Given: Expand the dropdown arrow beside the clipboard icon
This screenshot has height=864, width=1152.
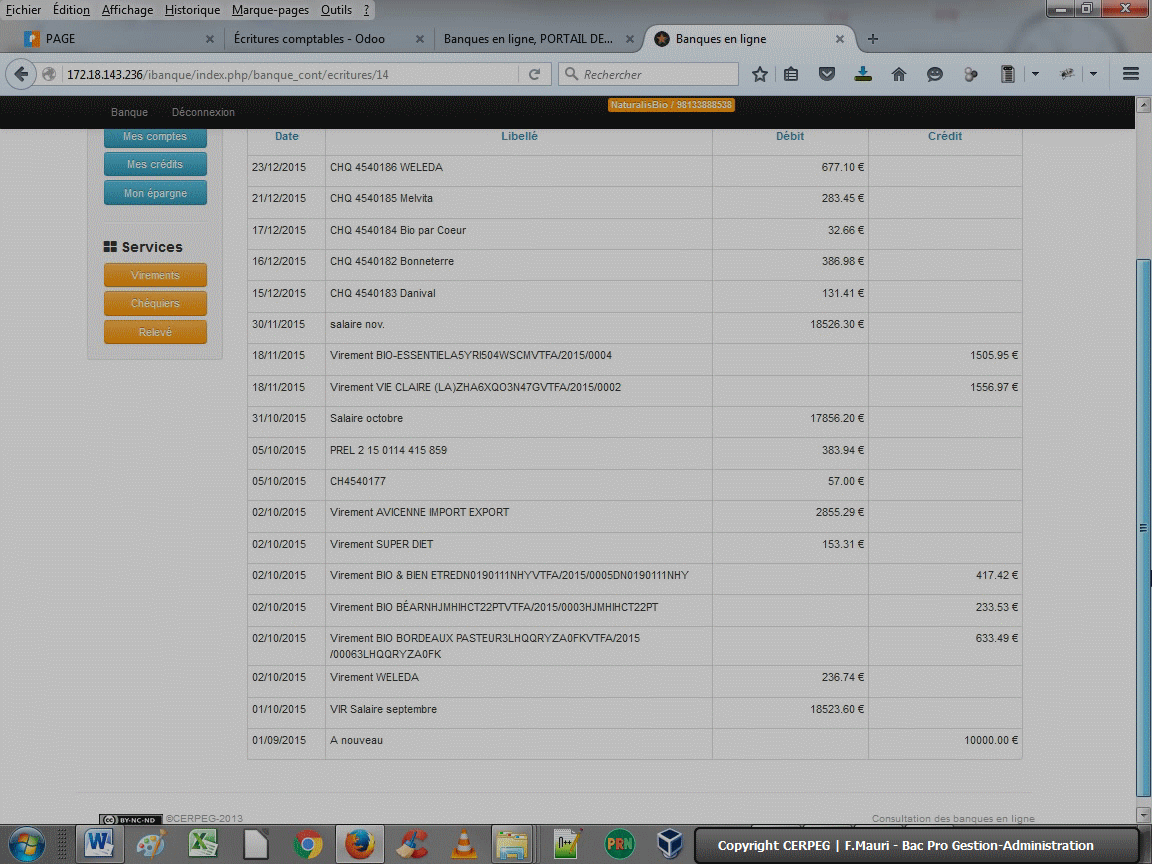Looking at the screenshot, I should point(1035,74).
